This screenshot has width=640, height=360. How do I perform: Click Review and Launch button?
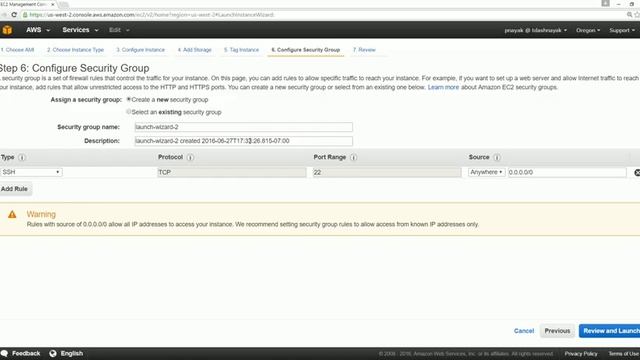tap(609, 331)
